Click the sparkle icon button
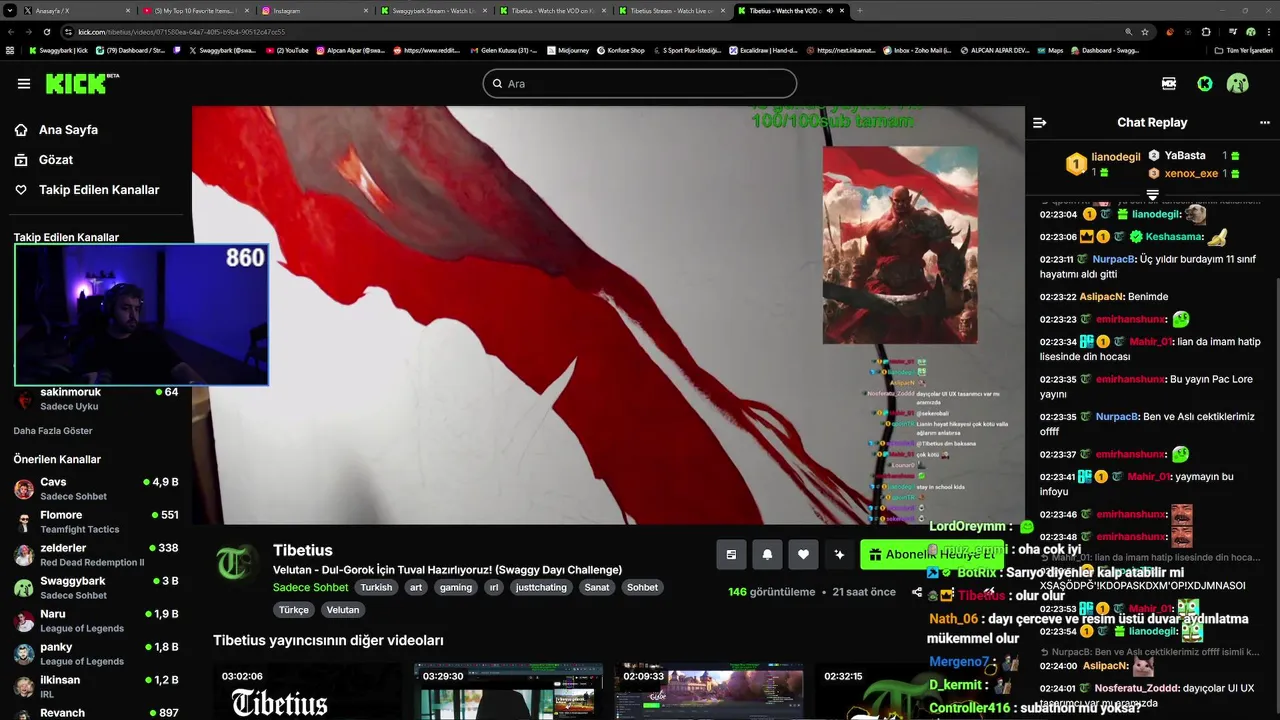 (x=839, y=555)
